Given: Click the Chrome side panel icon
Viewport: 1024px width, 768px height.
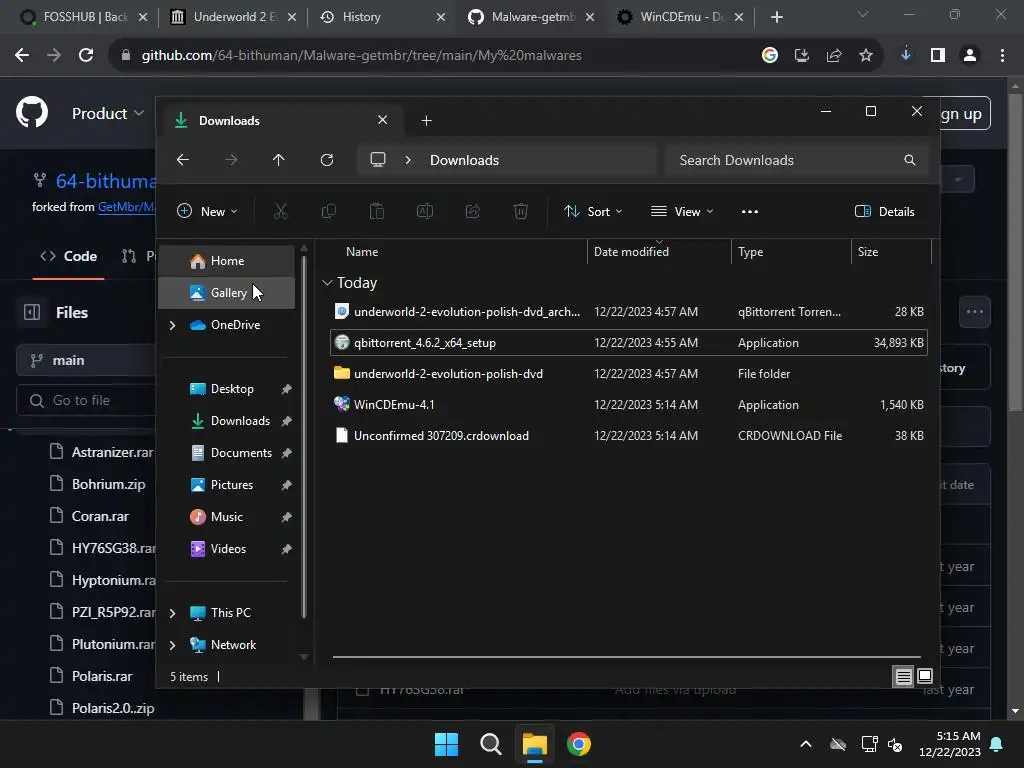Looking at the screenshot, I should [x=938, y=56].
